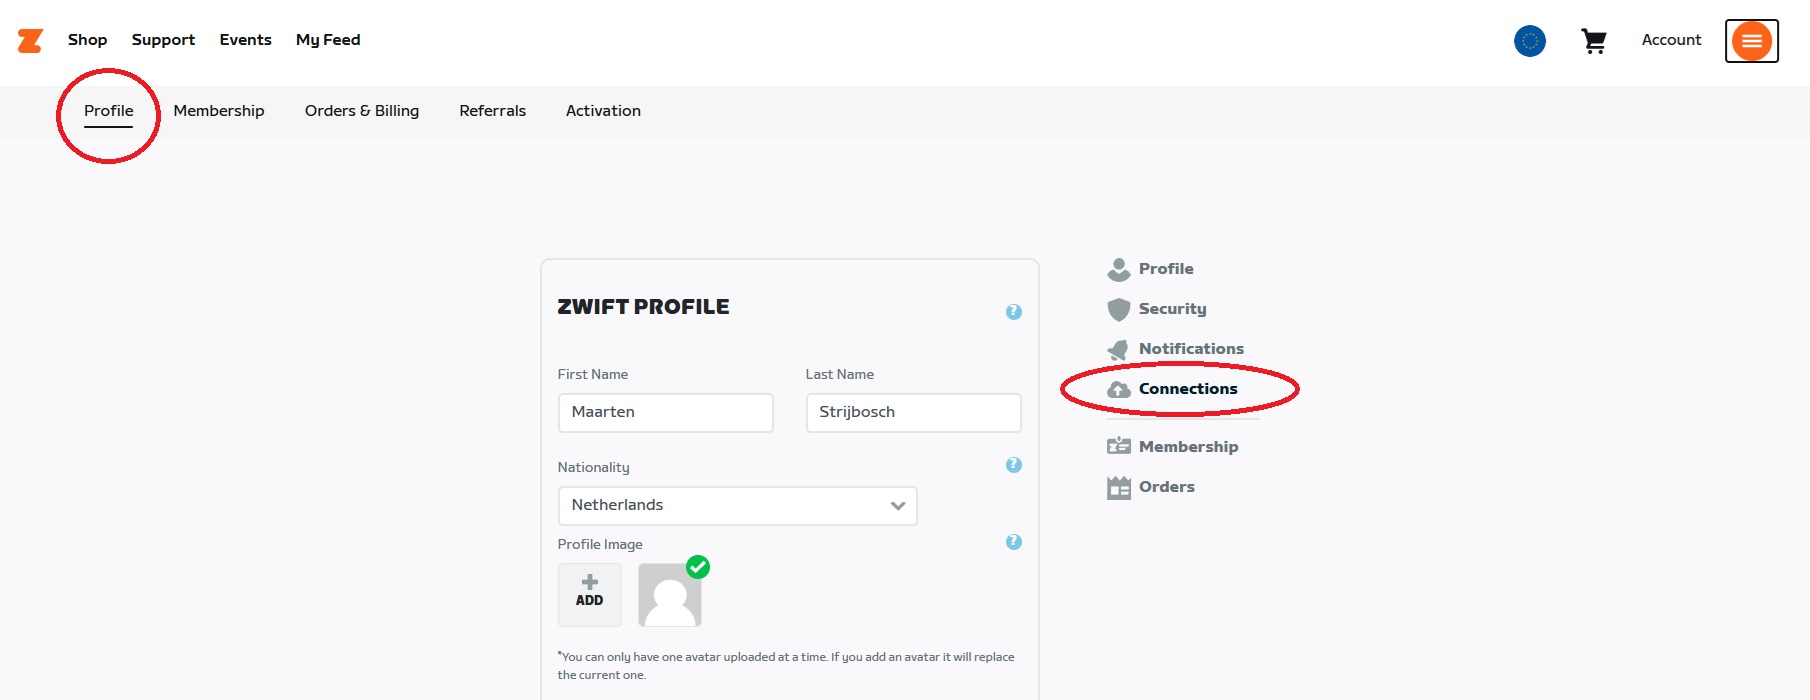
Task: Open the Shop menu item
Action: [x=88, y=40]
